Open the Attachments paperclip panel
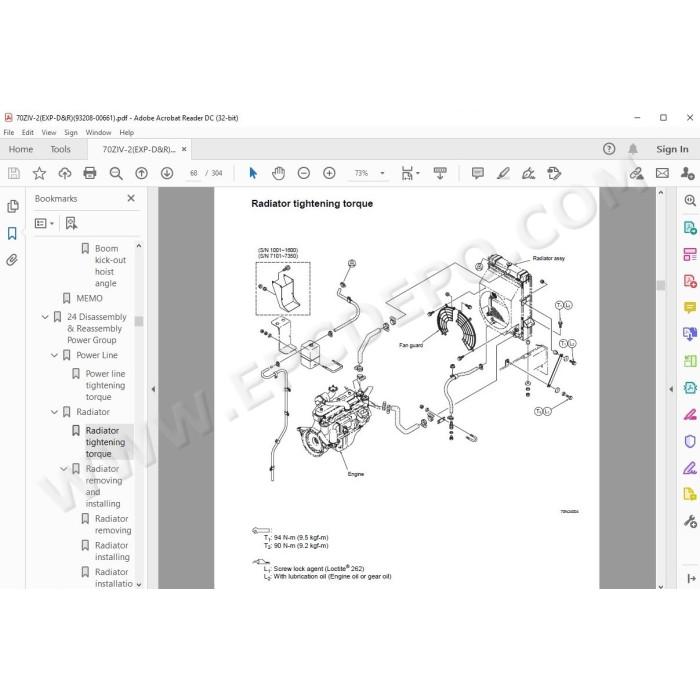This screenshot has height=700, width=700. [x=12, y=260]
